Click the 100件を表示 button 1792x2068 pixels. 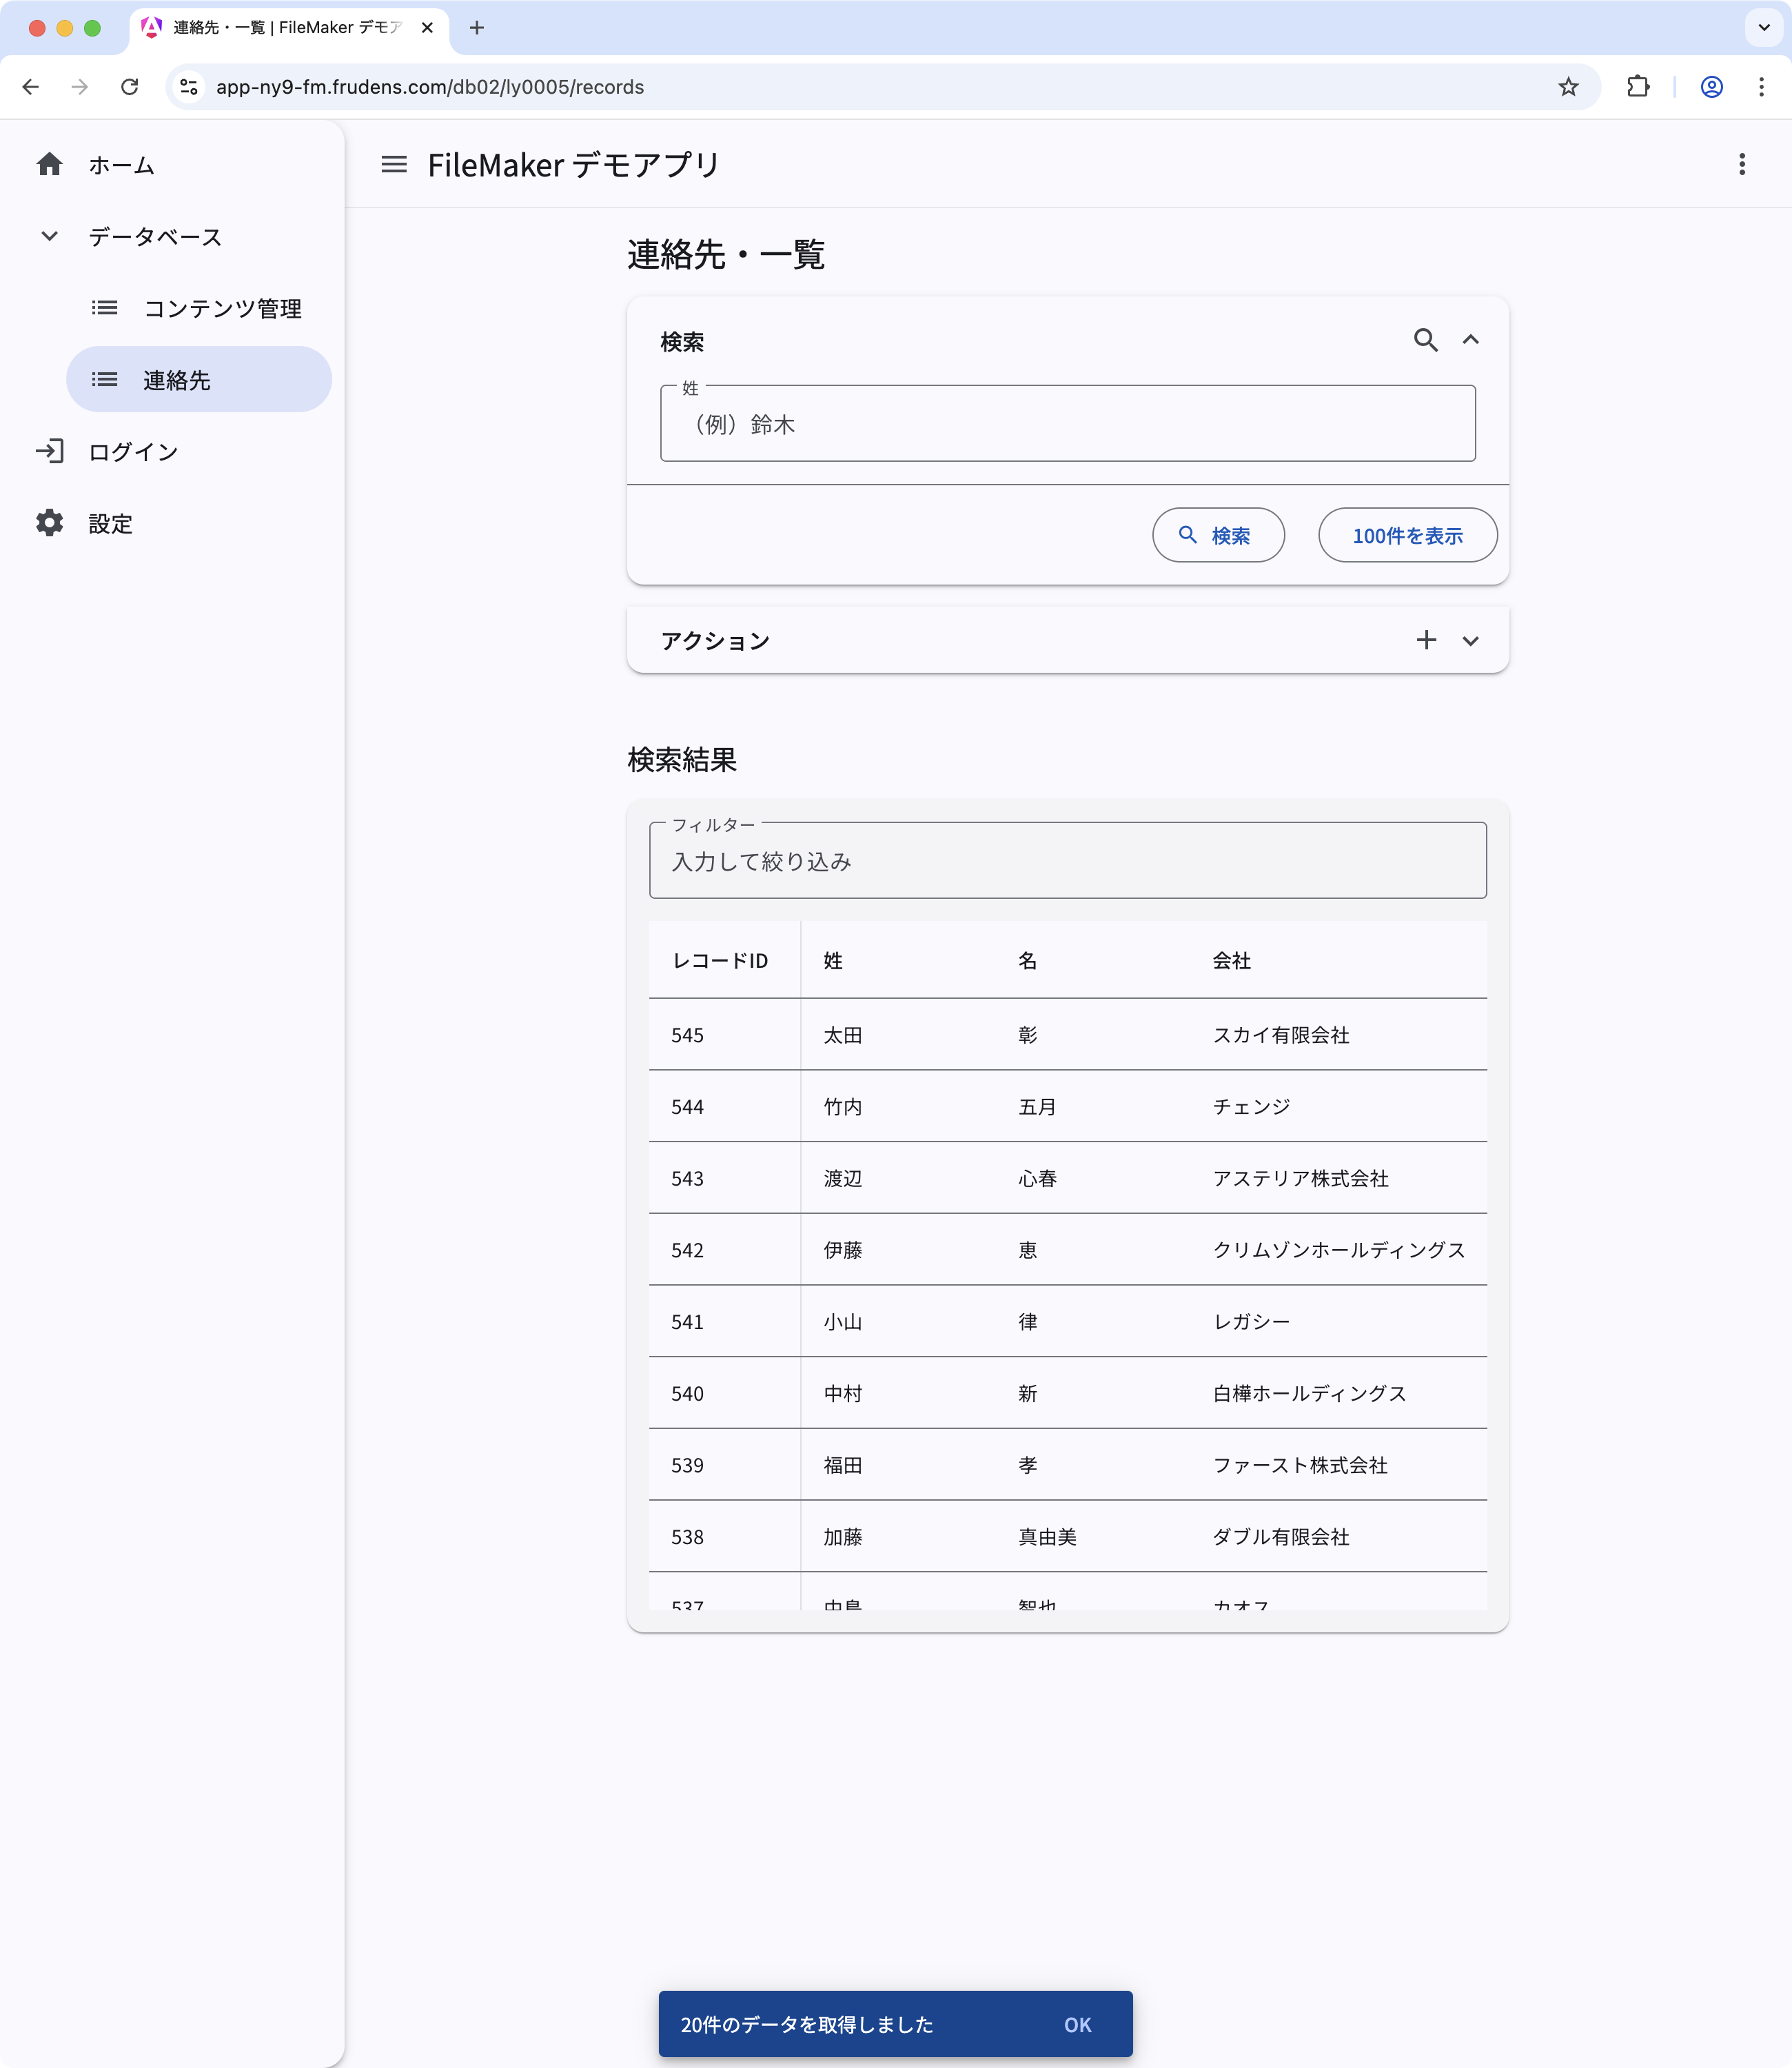1407,535
